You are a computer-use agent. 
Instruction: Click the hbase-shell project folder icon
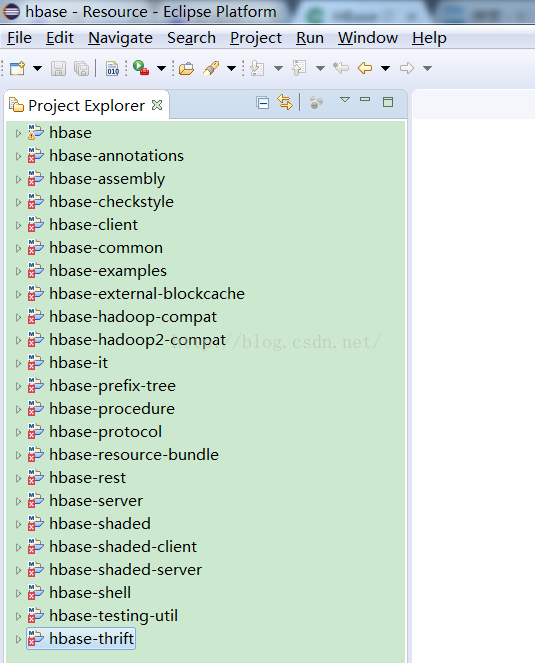pyautogui.click(x=36, y=593)
